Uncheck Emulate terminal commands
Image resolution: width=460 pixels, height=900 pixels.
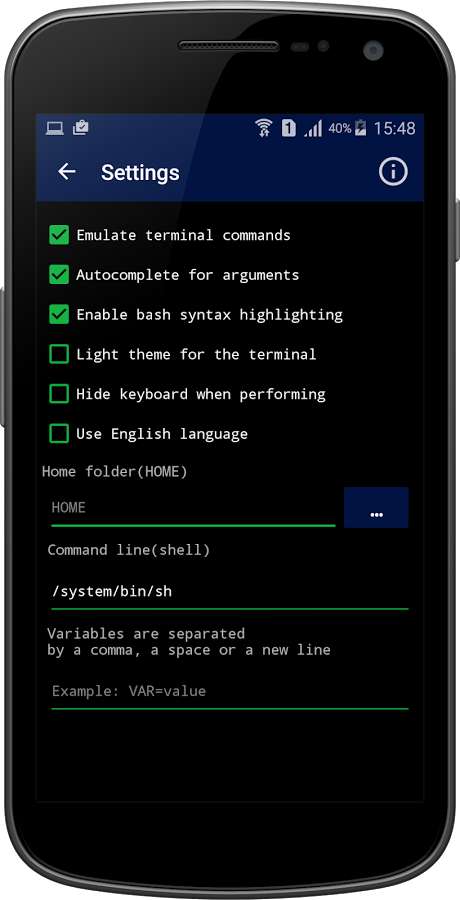point(59,235)
